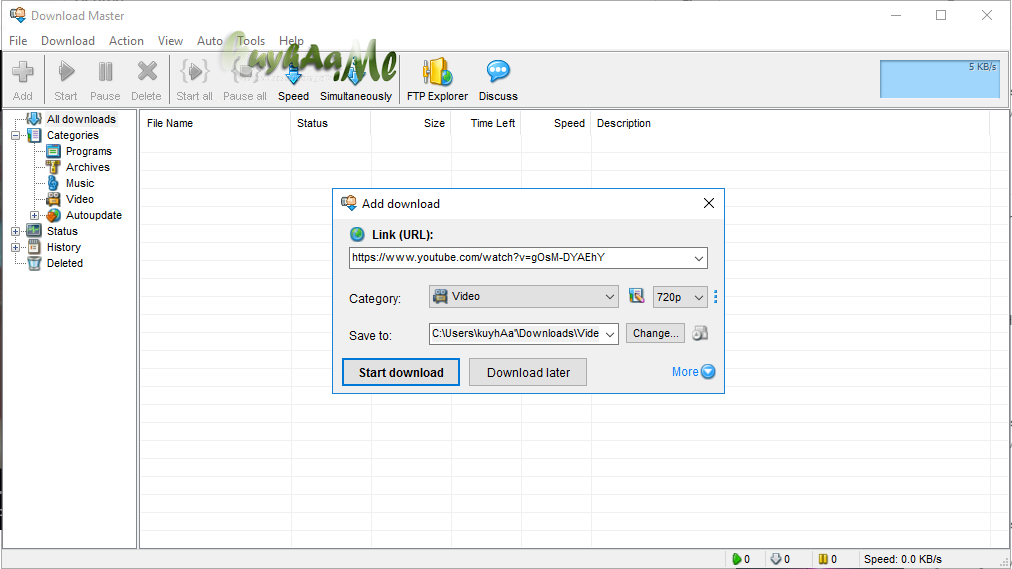The image size is (1012, 569).
Task: Select the Categories tree node
Action: click(x=73, y=135)
